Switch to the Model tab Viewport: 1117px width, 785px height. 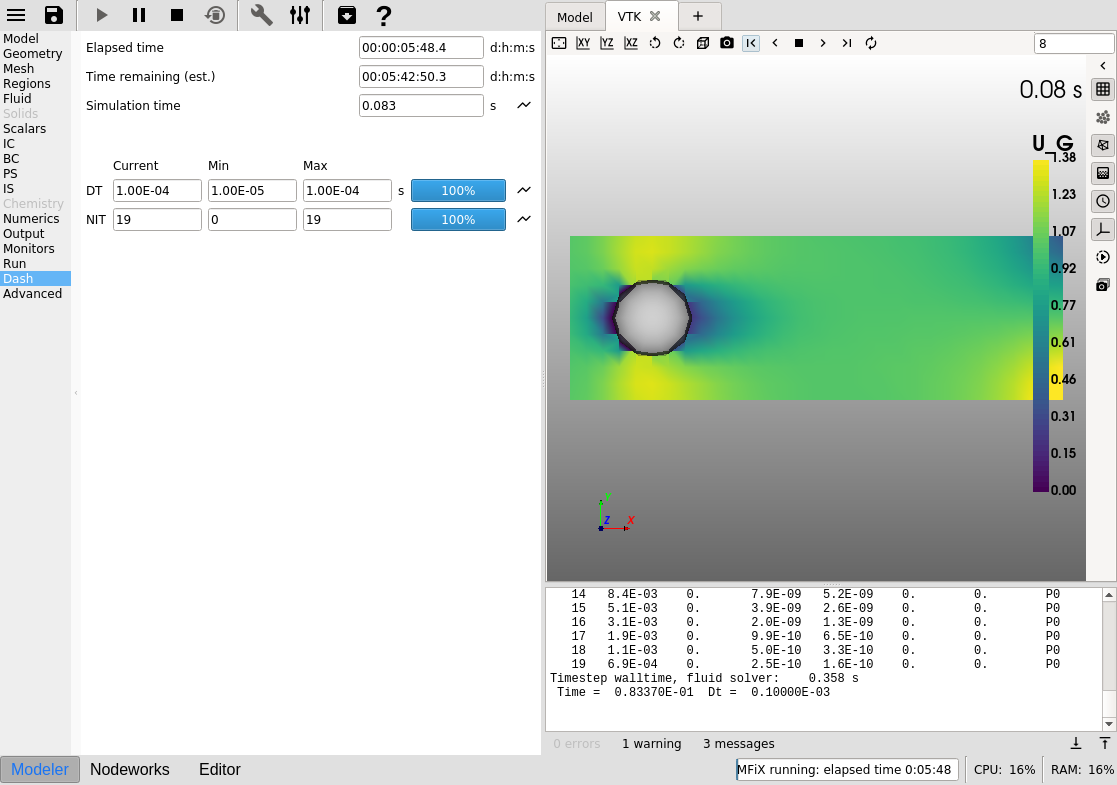pos(574,17)
